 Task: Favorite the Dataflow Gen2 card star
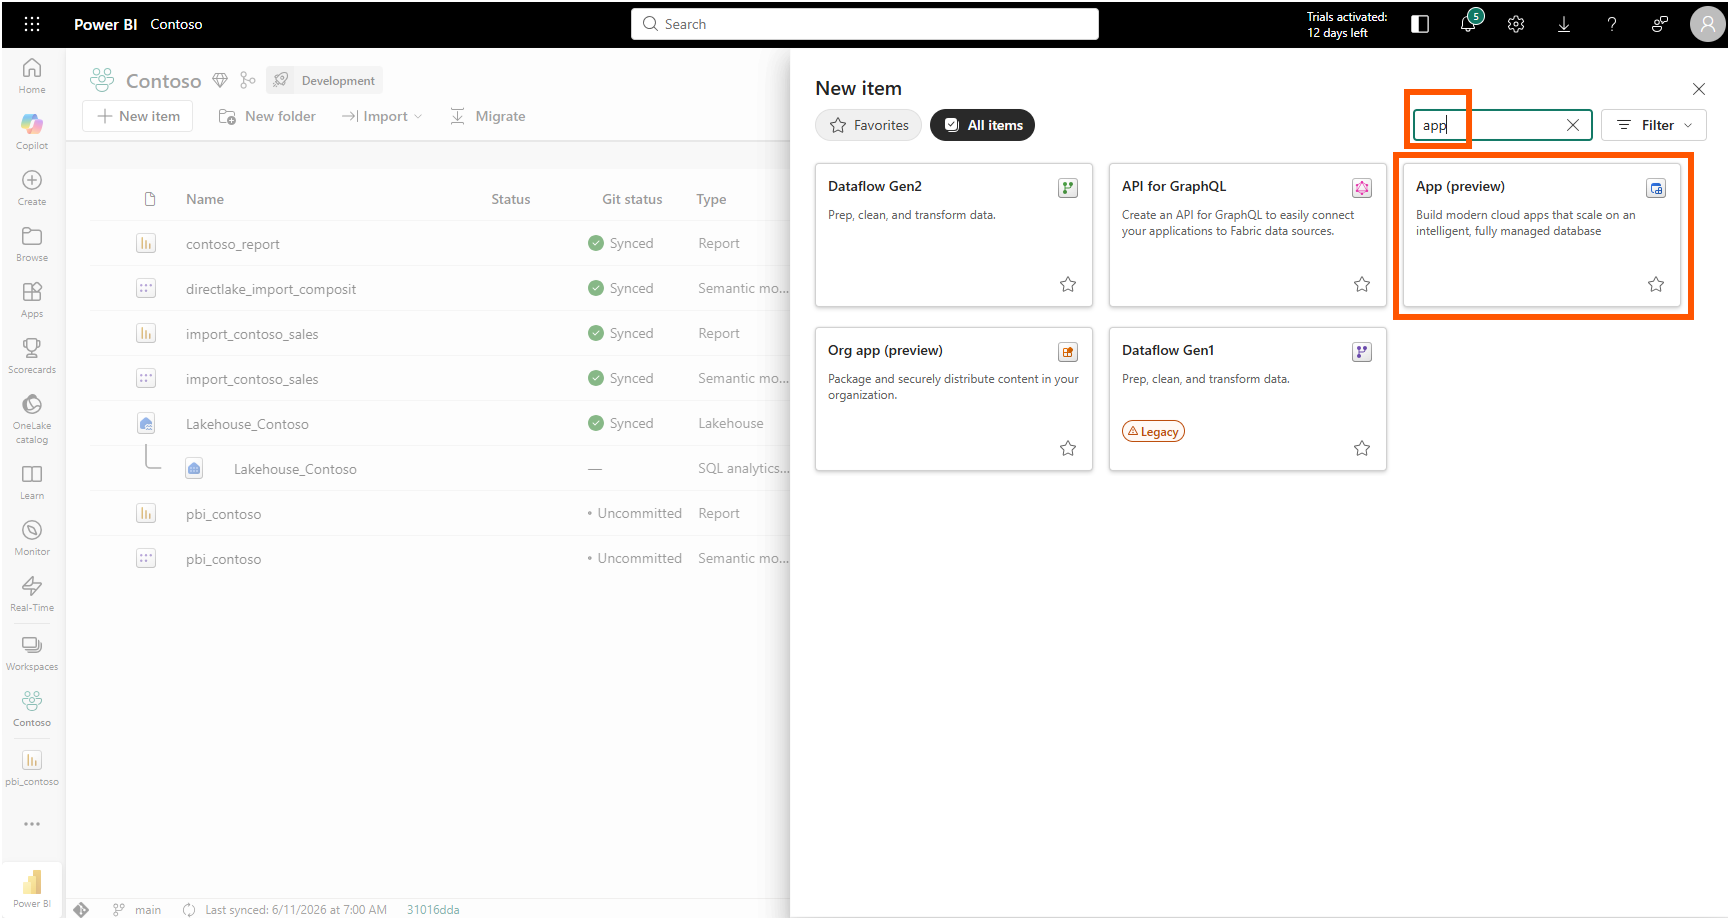1068,284
